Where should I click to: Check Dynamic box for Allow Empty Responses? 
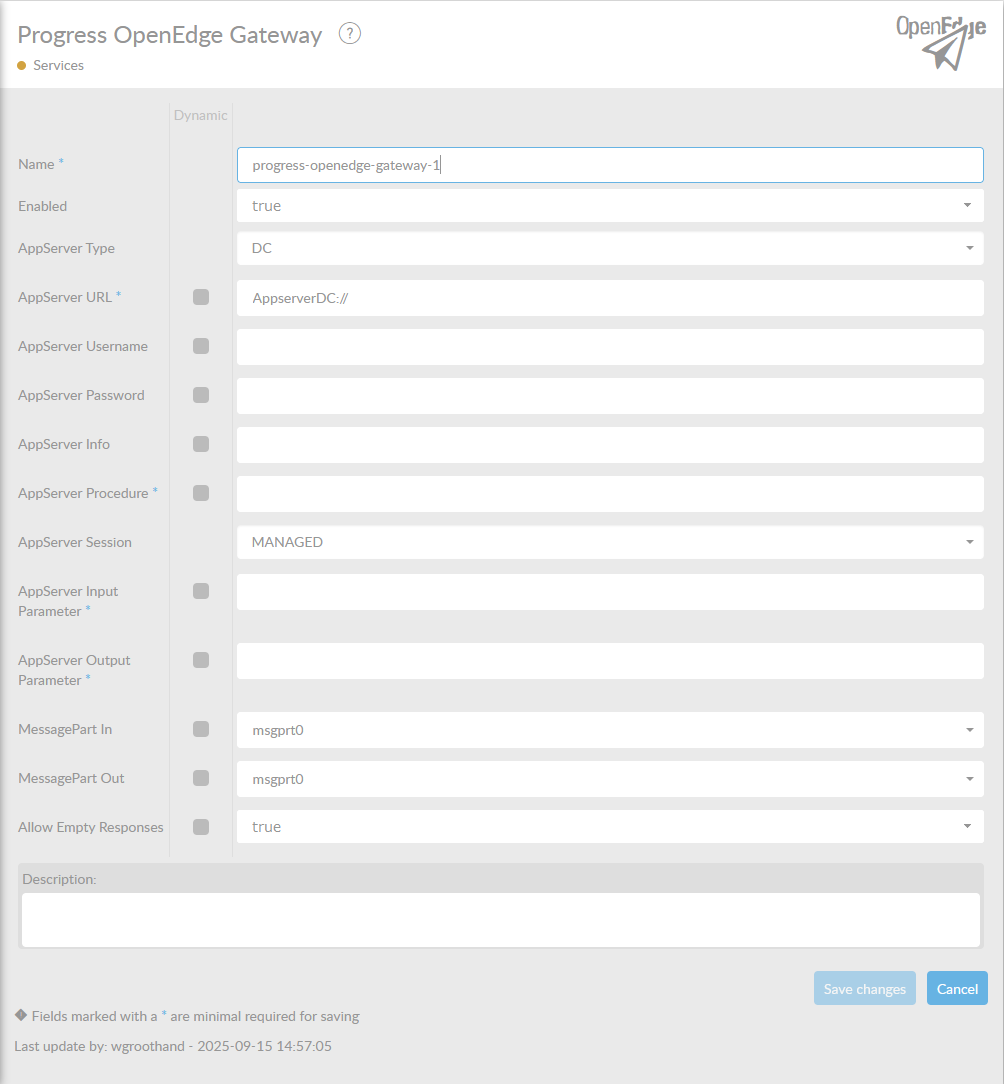pos(201,827)
